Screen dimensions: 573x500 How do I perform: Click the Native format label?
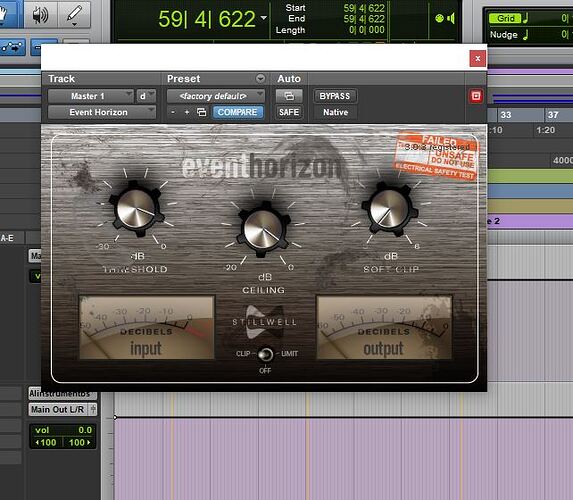click(335, 112)
